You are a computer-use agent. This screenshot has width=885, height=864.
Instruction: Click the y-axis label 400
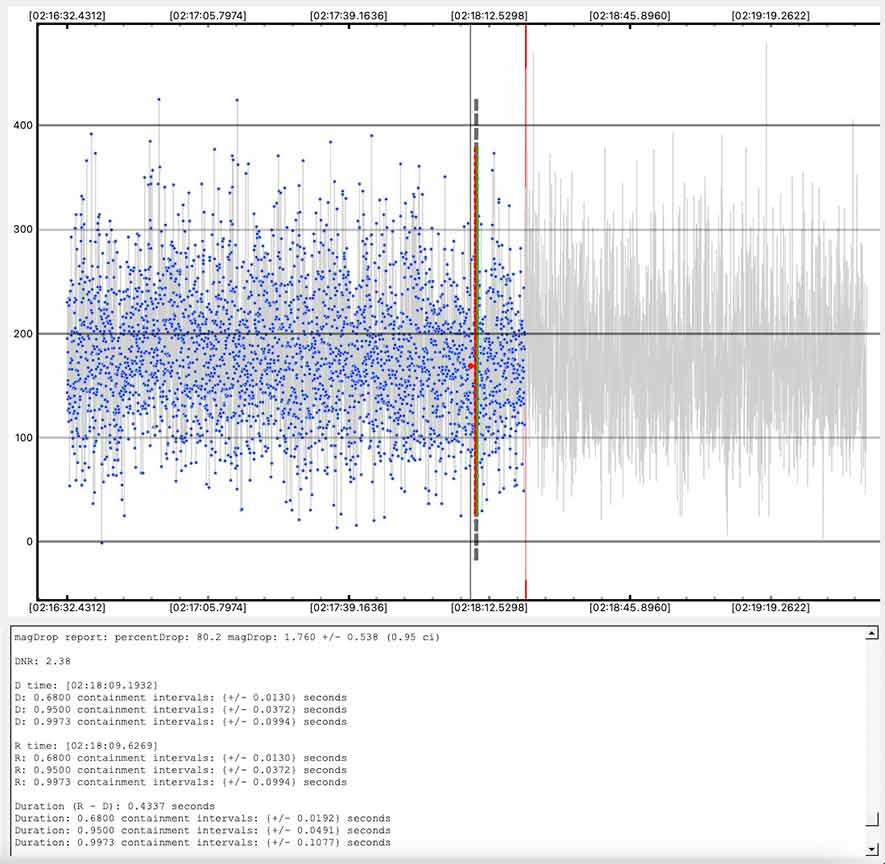(x=23, y=125)
